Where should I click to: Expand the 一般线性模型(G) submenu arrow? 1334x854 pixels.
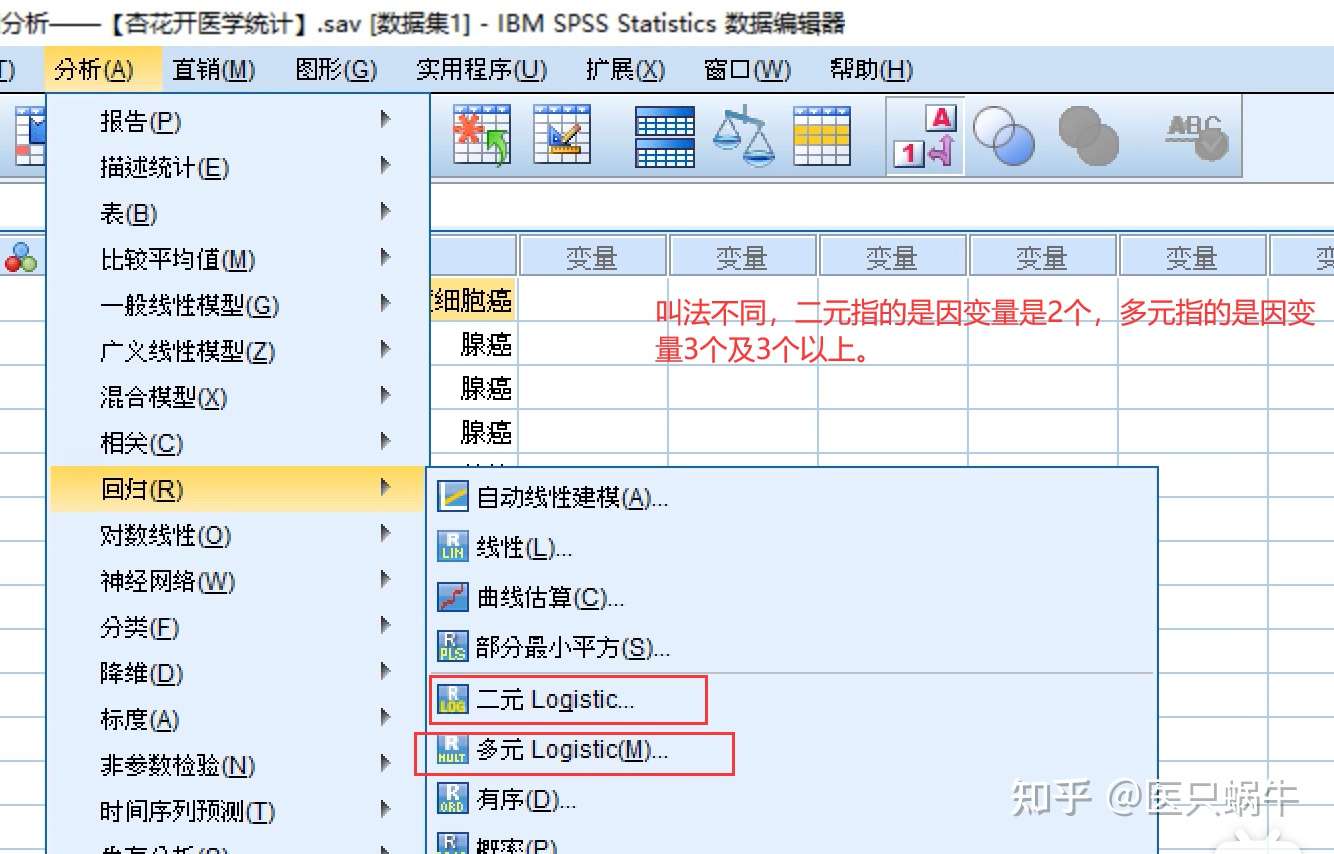click(386, 304)
